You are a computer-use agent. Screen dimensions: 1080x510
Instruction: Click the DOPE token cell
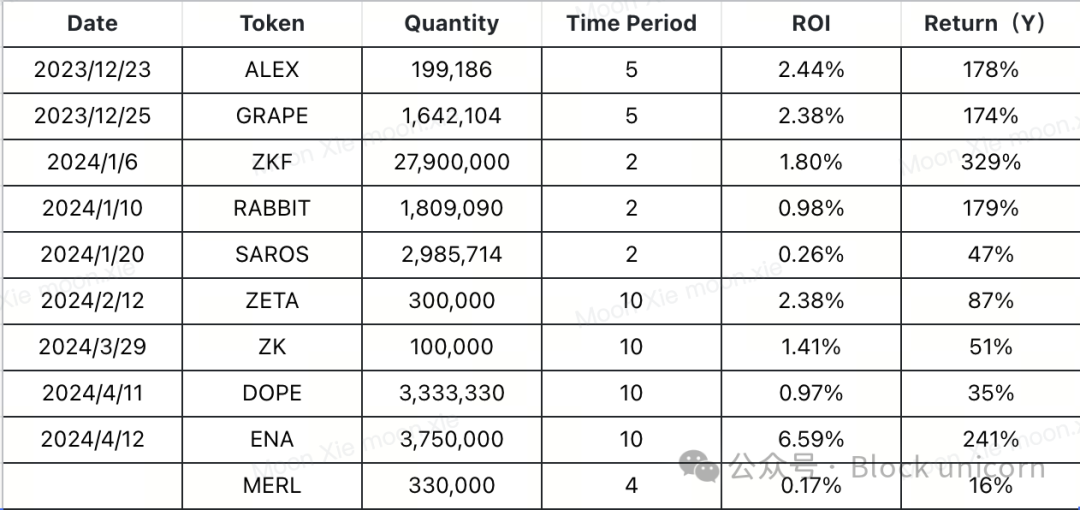click(x=272, y=393)
